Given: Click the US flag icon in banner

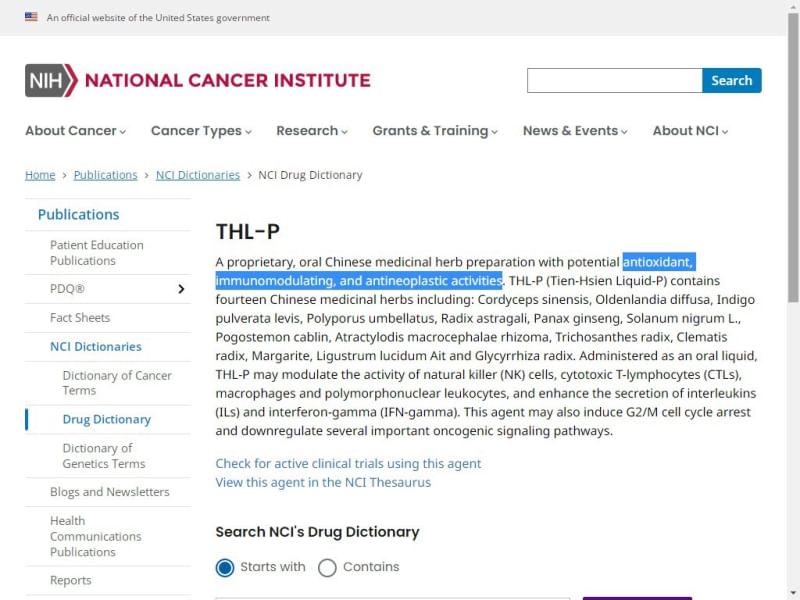Looking at the screenshot, I should click(31, 17).
